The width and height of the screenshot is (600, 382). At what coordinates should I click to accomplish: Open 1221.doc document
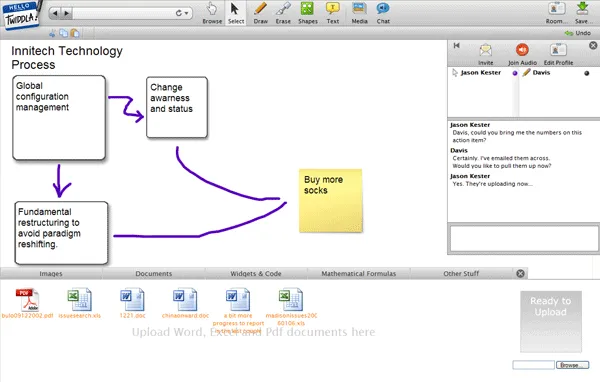click(x=132, y=304)
